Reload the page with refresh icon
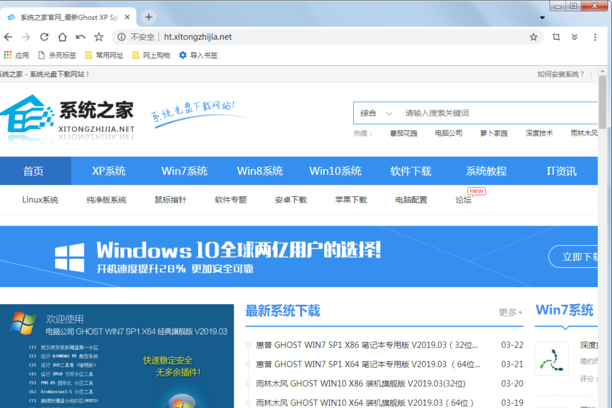Screen dimensions: 612x408 44,37
